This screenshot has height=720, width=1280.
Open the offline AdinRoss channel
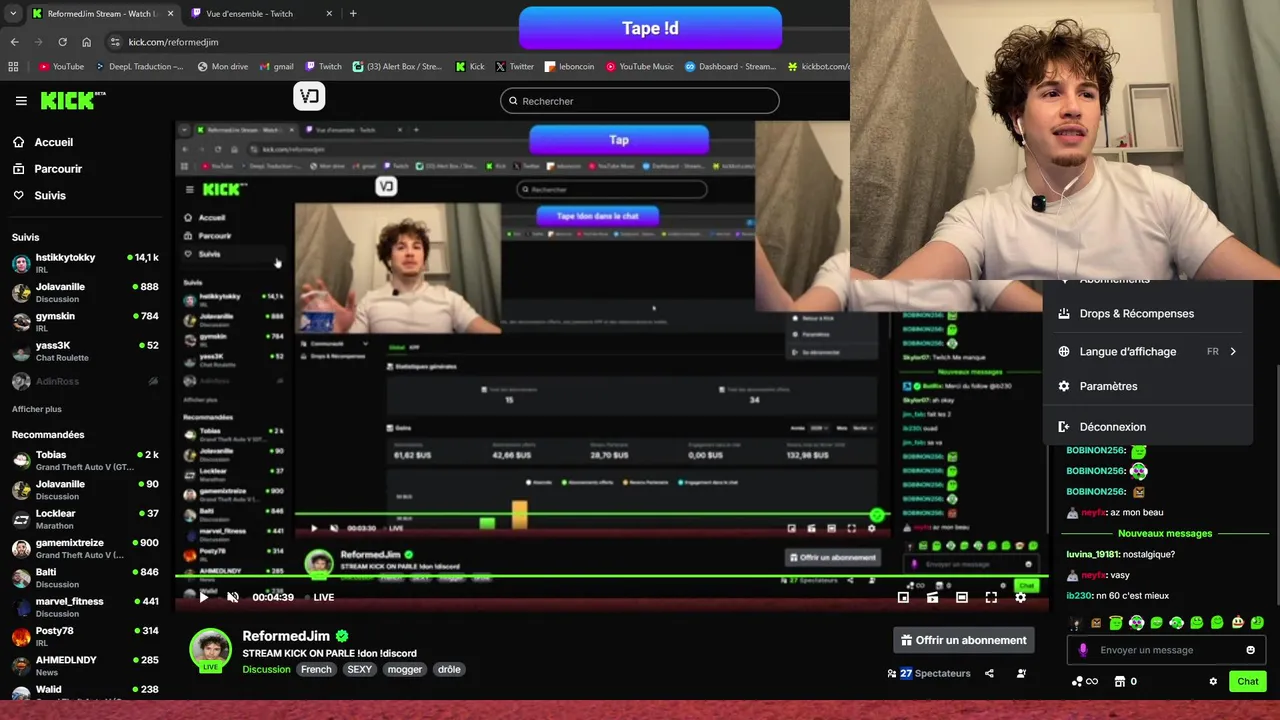click(x=85, y=381)
